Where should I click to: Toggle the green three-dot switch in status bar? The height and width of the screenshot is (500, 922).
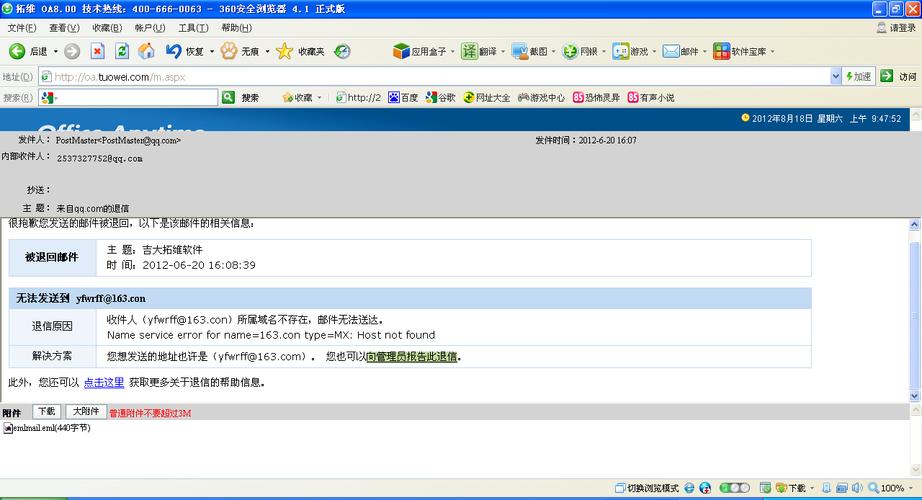734,488
